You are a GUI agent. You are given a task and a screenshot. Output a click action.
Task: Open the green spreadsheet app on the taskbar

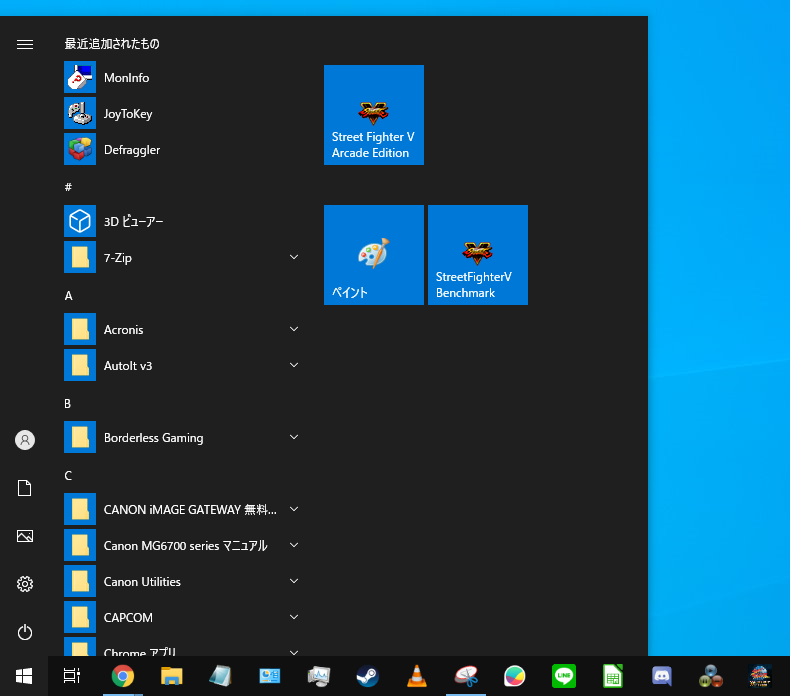(613, 676)
